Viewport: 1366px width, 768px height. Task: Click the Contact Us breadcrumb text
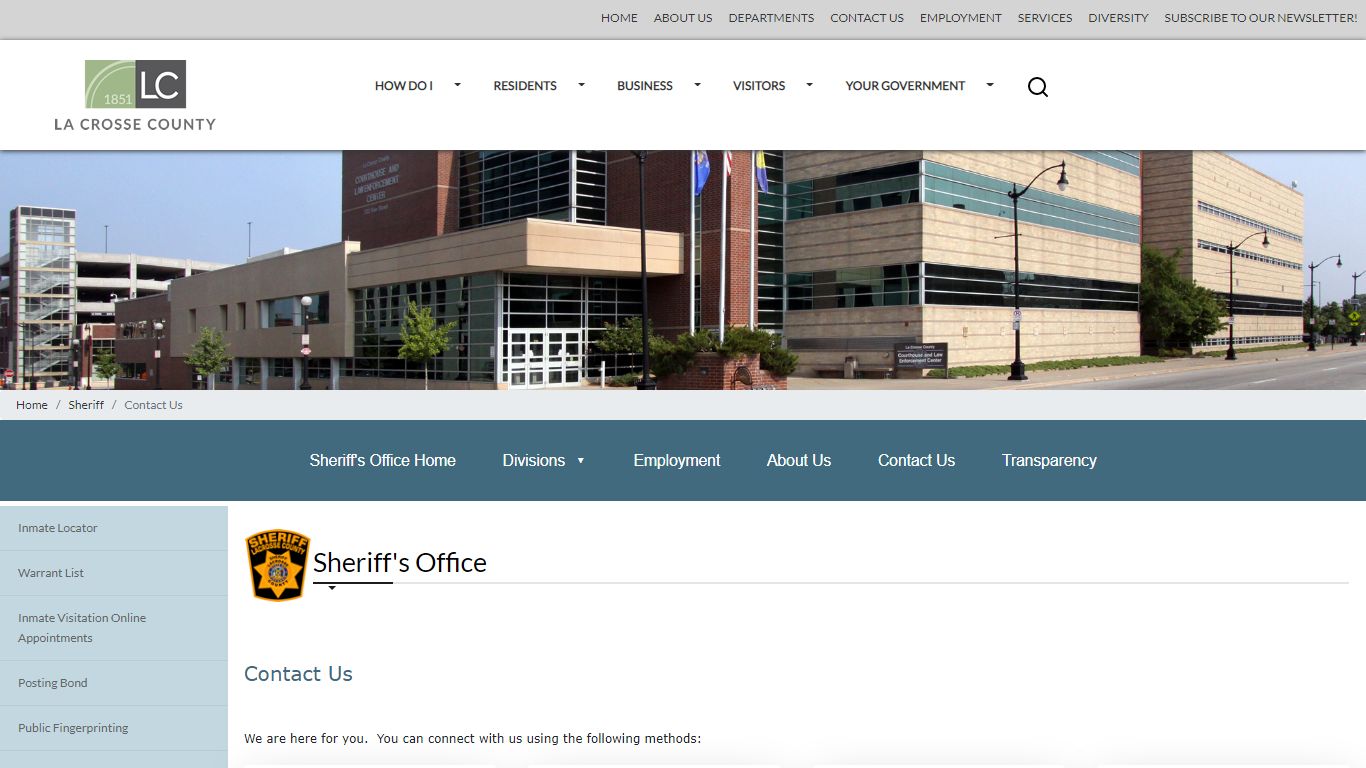coord(153,405)
